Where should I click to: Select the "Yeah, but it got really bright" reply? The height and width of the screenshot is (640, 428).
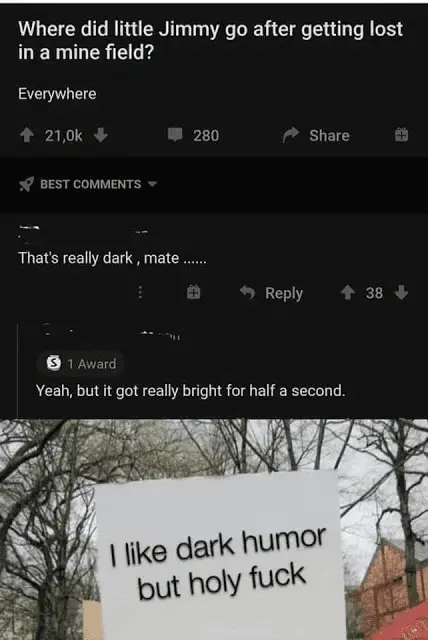pos(191,391)
